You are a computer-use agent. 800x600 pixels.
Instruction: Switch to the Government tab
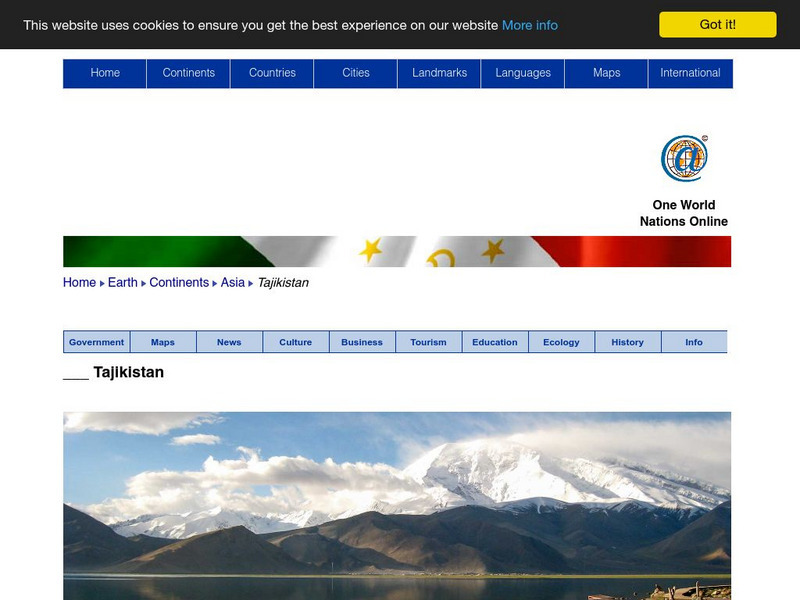click(96, 341)
